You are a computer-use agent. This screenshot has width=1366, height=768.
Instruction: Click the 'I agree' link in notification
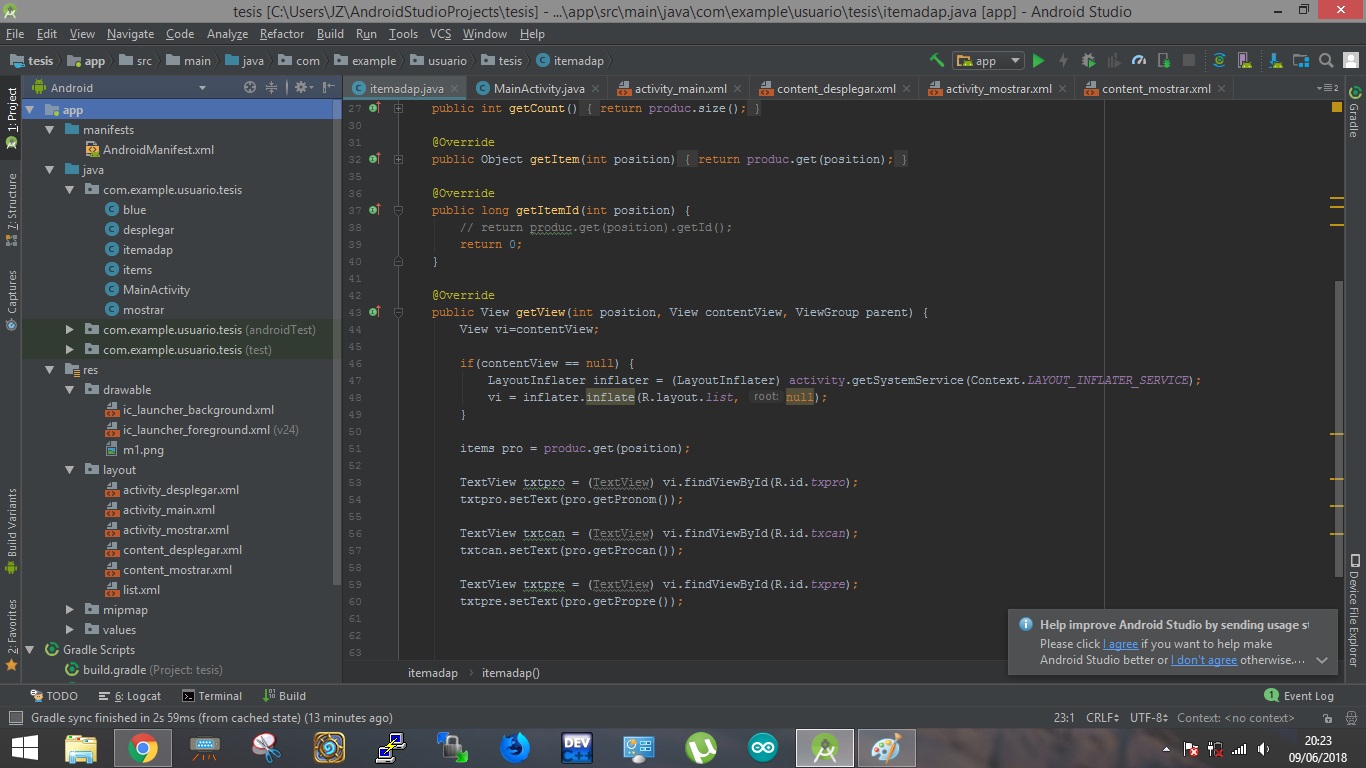coord(1120,644)
